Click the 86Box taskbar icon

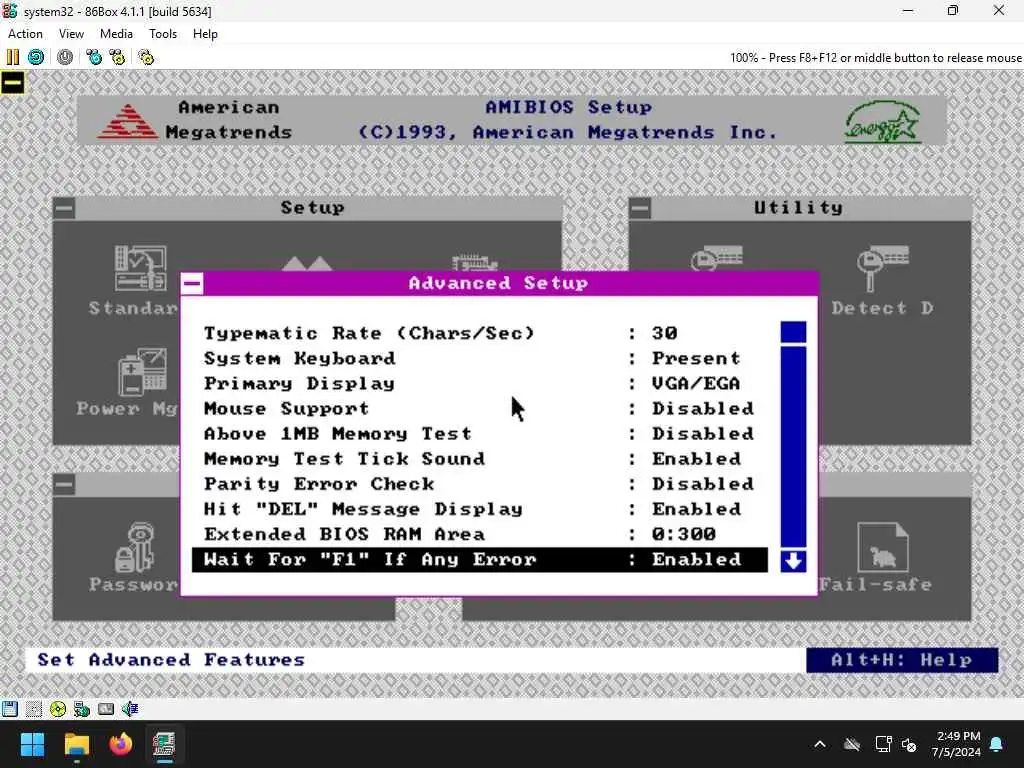click(164, 744)
